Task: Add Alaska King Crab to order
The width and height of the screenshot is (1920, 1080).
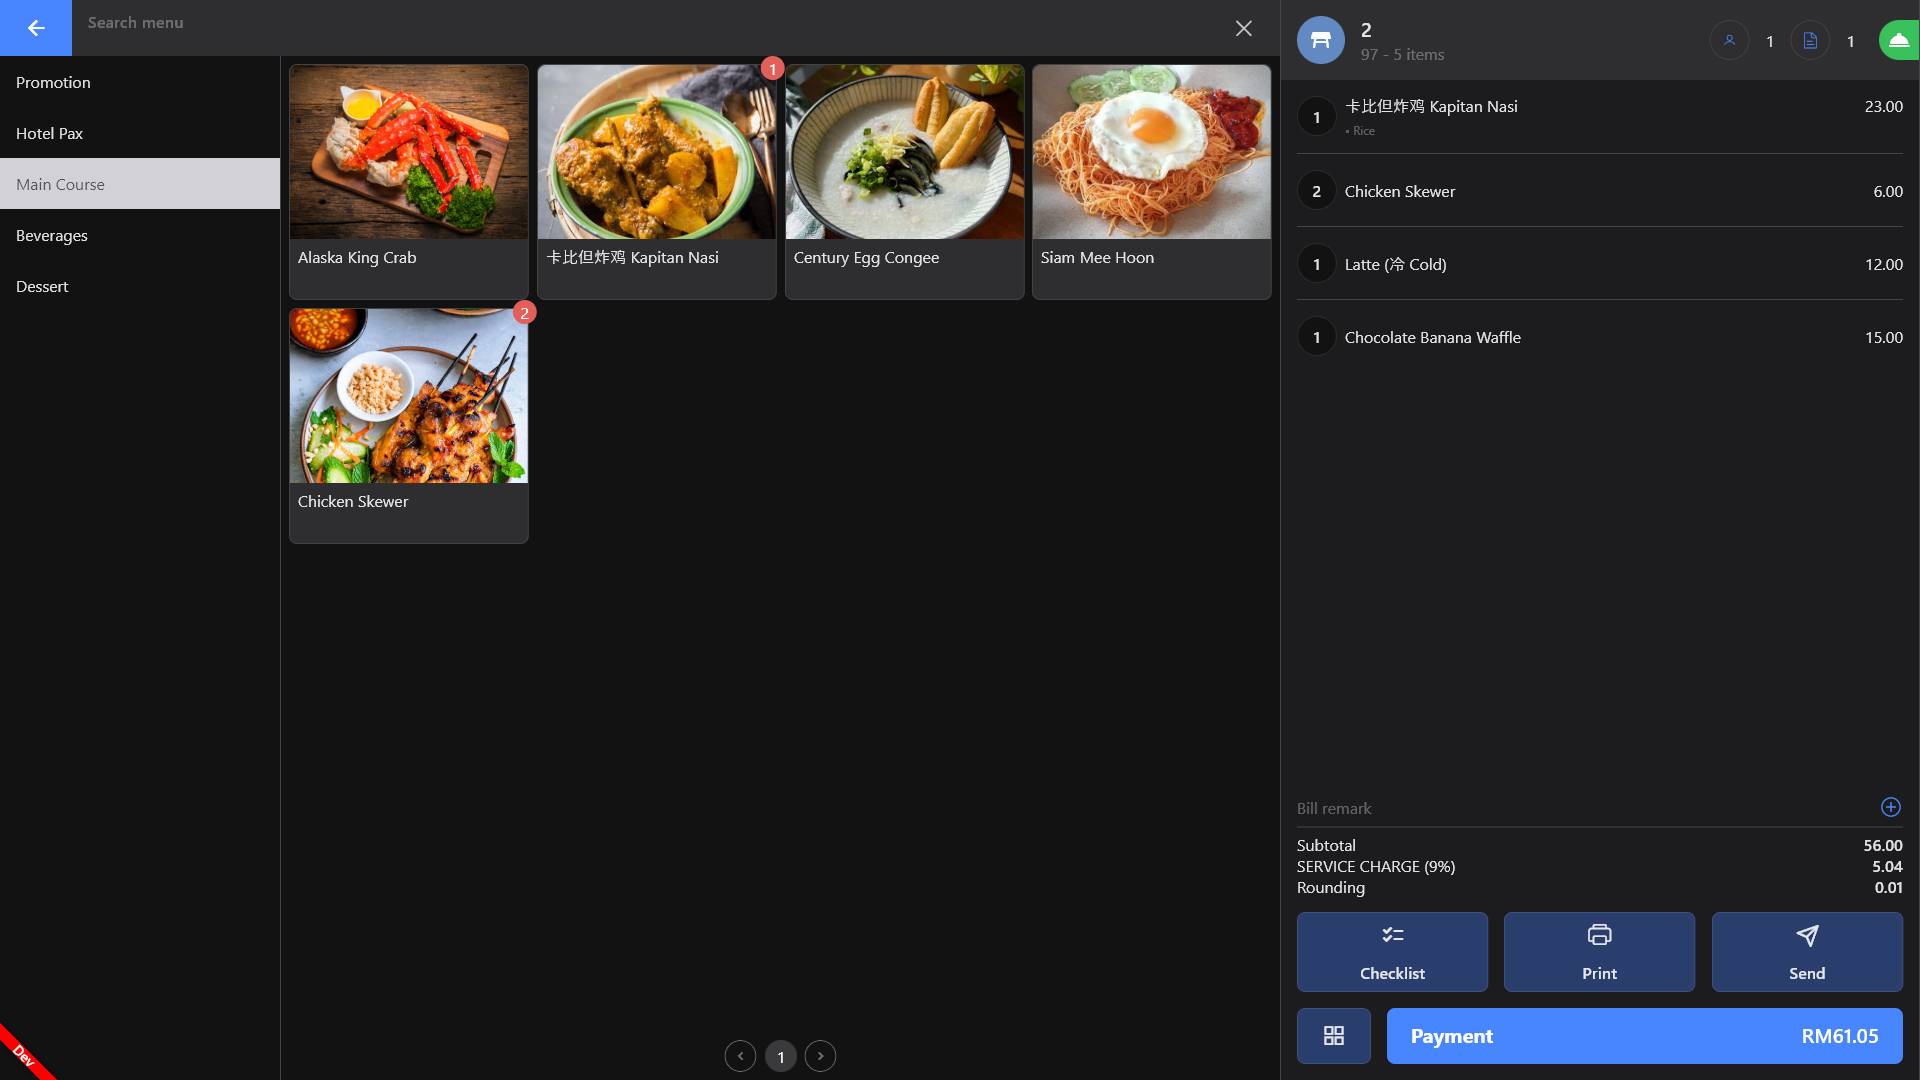Action: tap(409, 182)
